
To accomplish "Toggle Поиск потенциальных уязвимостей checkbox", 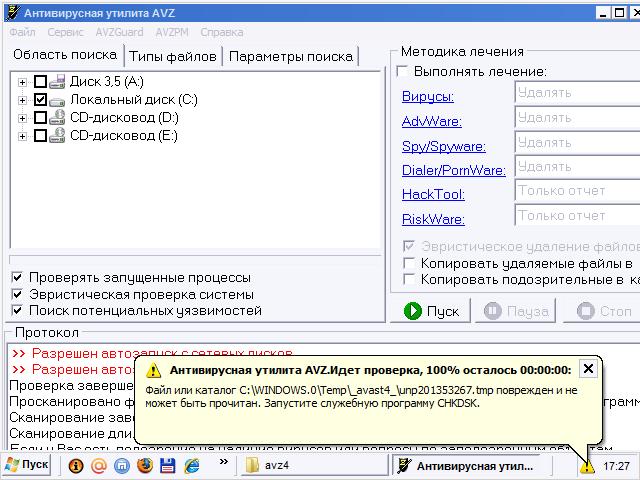I will coord(17,311).
